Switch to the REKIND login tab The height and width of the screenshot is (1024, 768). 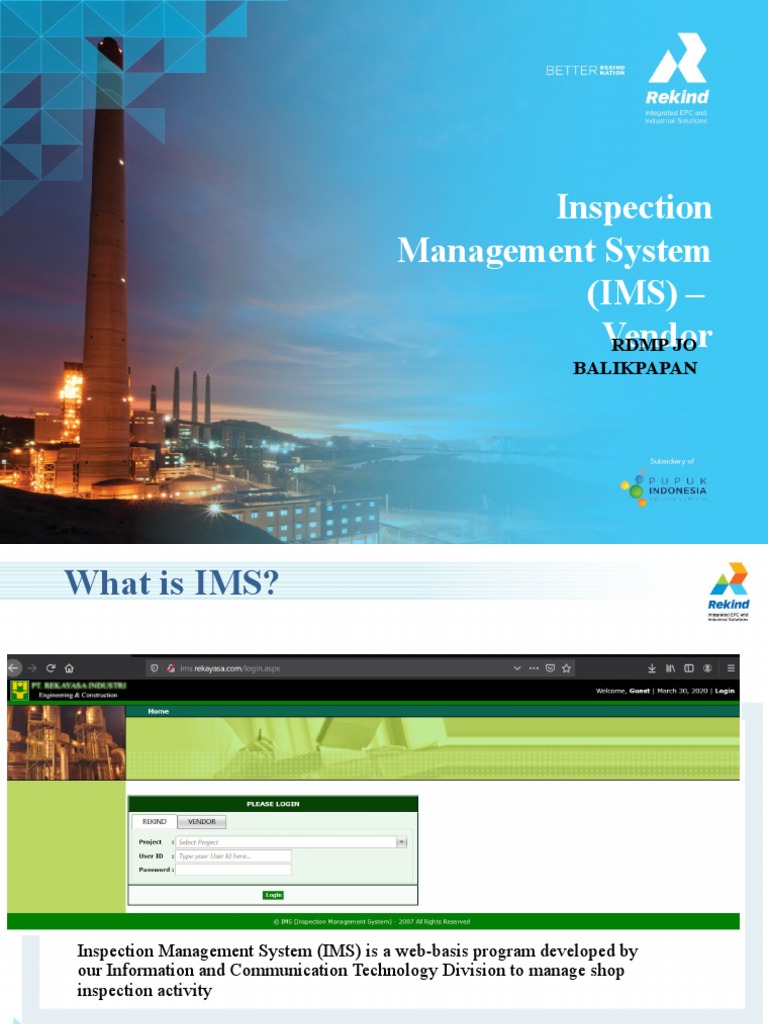pos(154,822)
